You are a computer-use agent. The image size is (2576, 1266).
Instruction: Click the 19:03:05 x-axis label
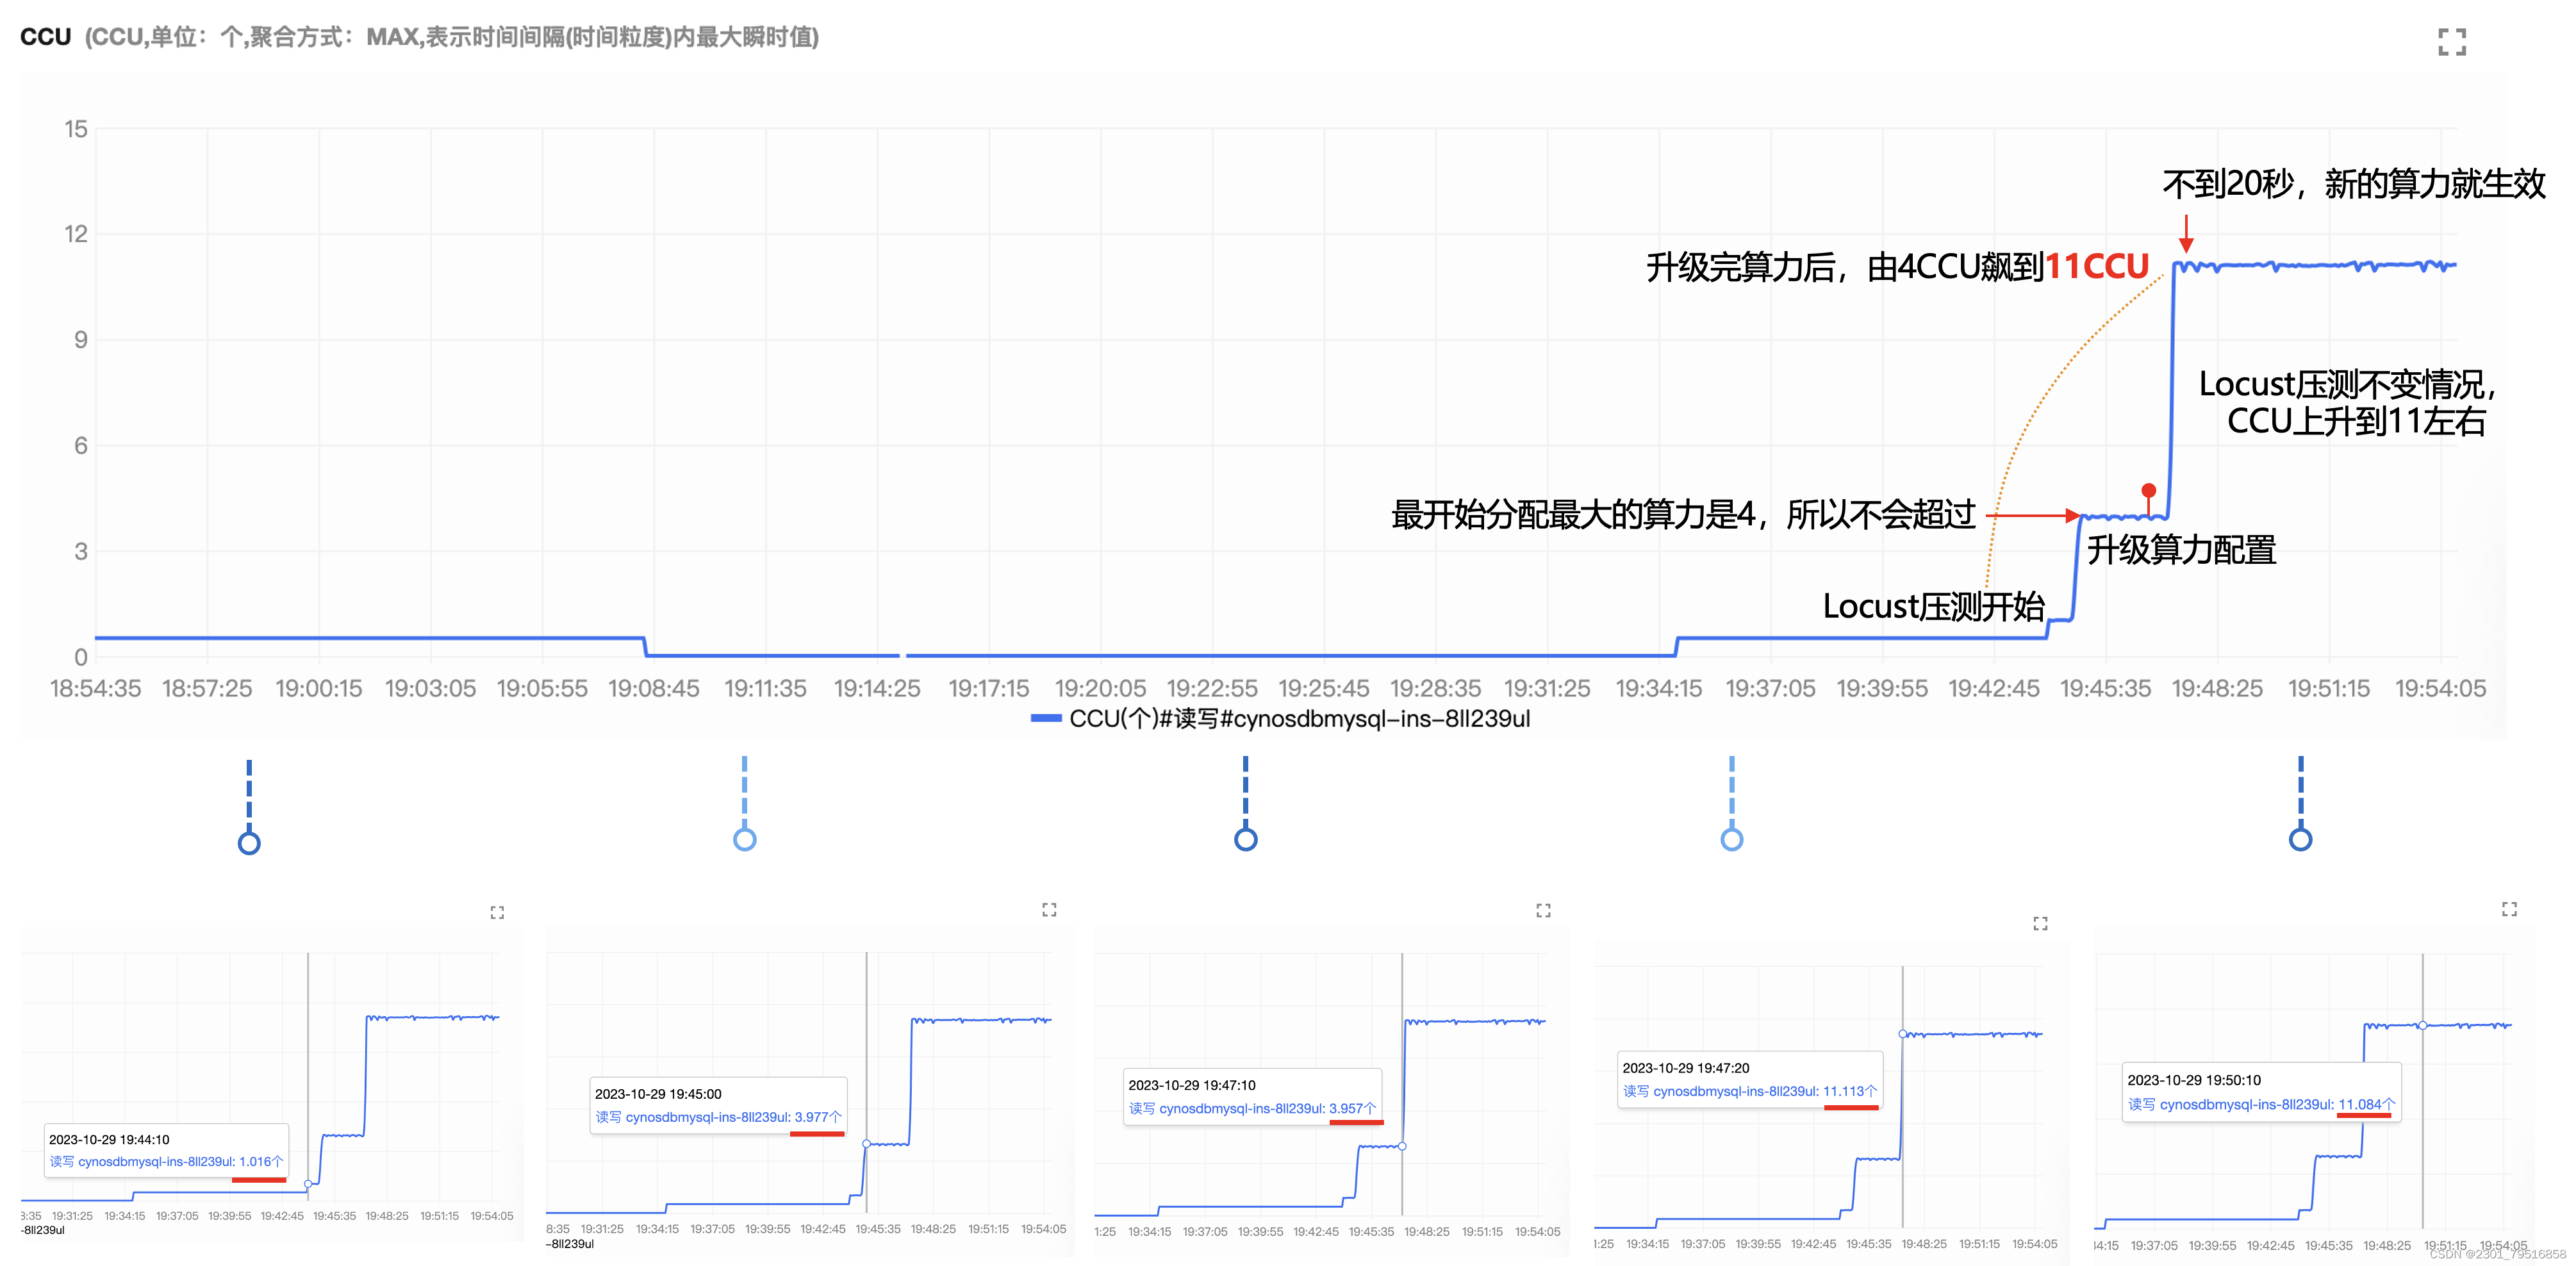coord(430,688)
